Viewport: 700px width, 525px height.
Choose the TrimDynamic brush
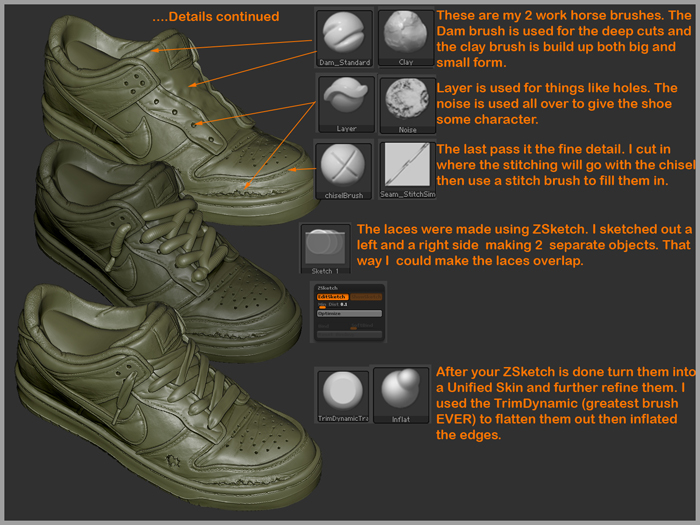coord(343,396)
